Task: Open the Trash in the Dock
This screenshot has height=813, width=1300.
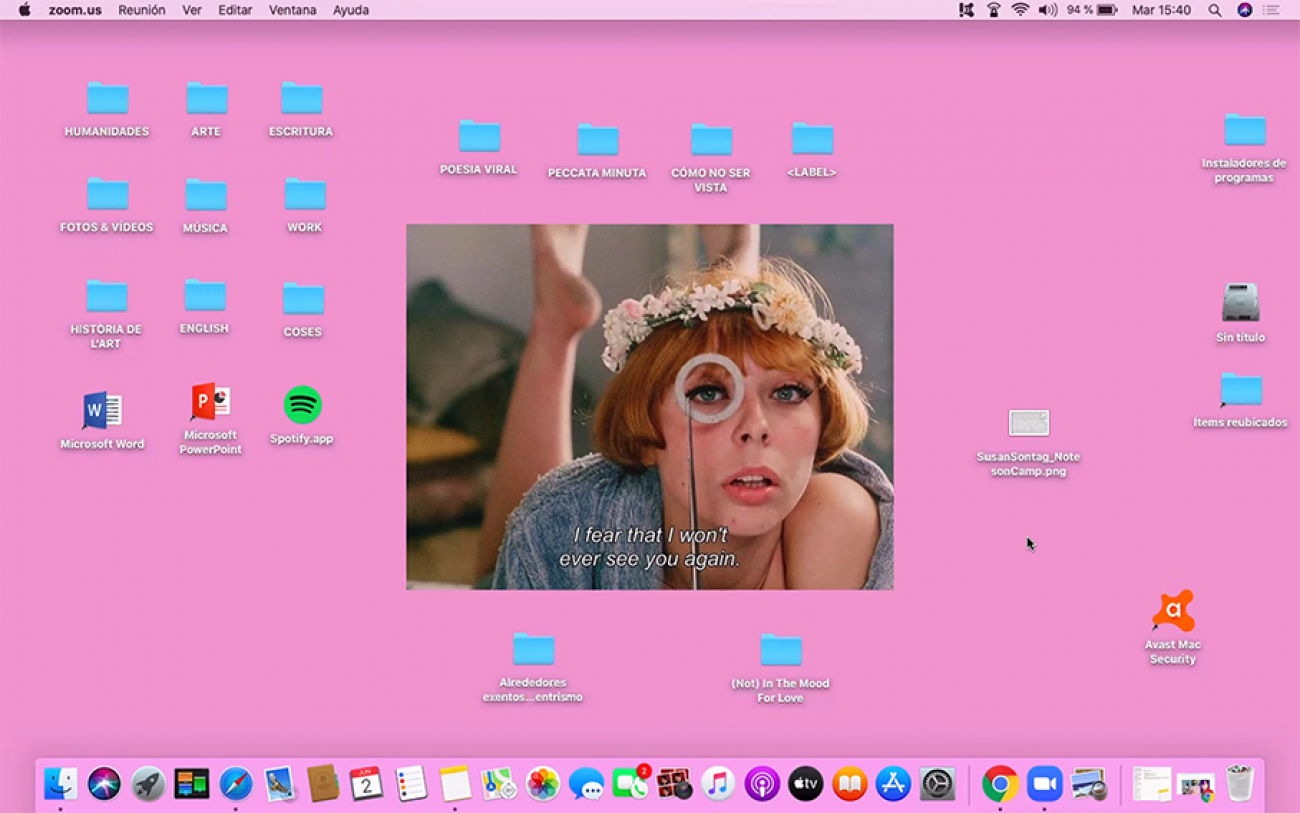Action: 1239,784
